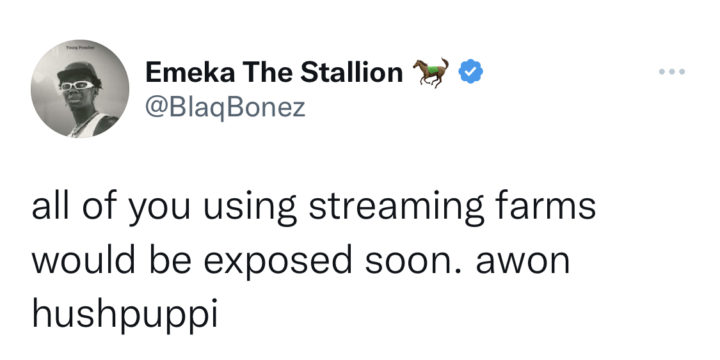Click the word "Emeka" in the name
Viewport: 720px width, 360px height.
pos(190,73)
